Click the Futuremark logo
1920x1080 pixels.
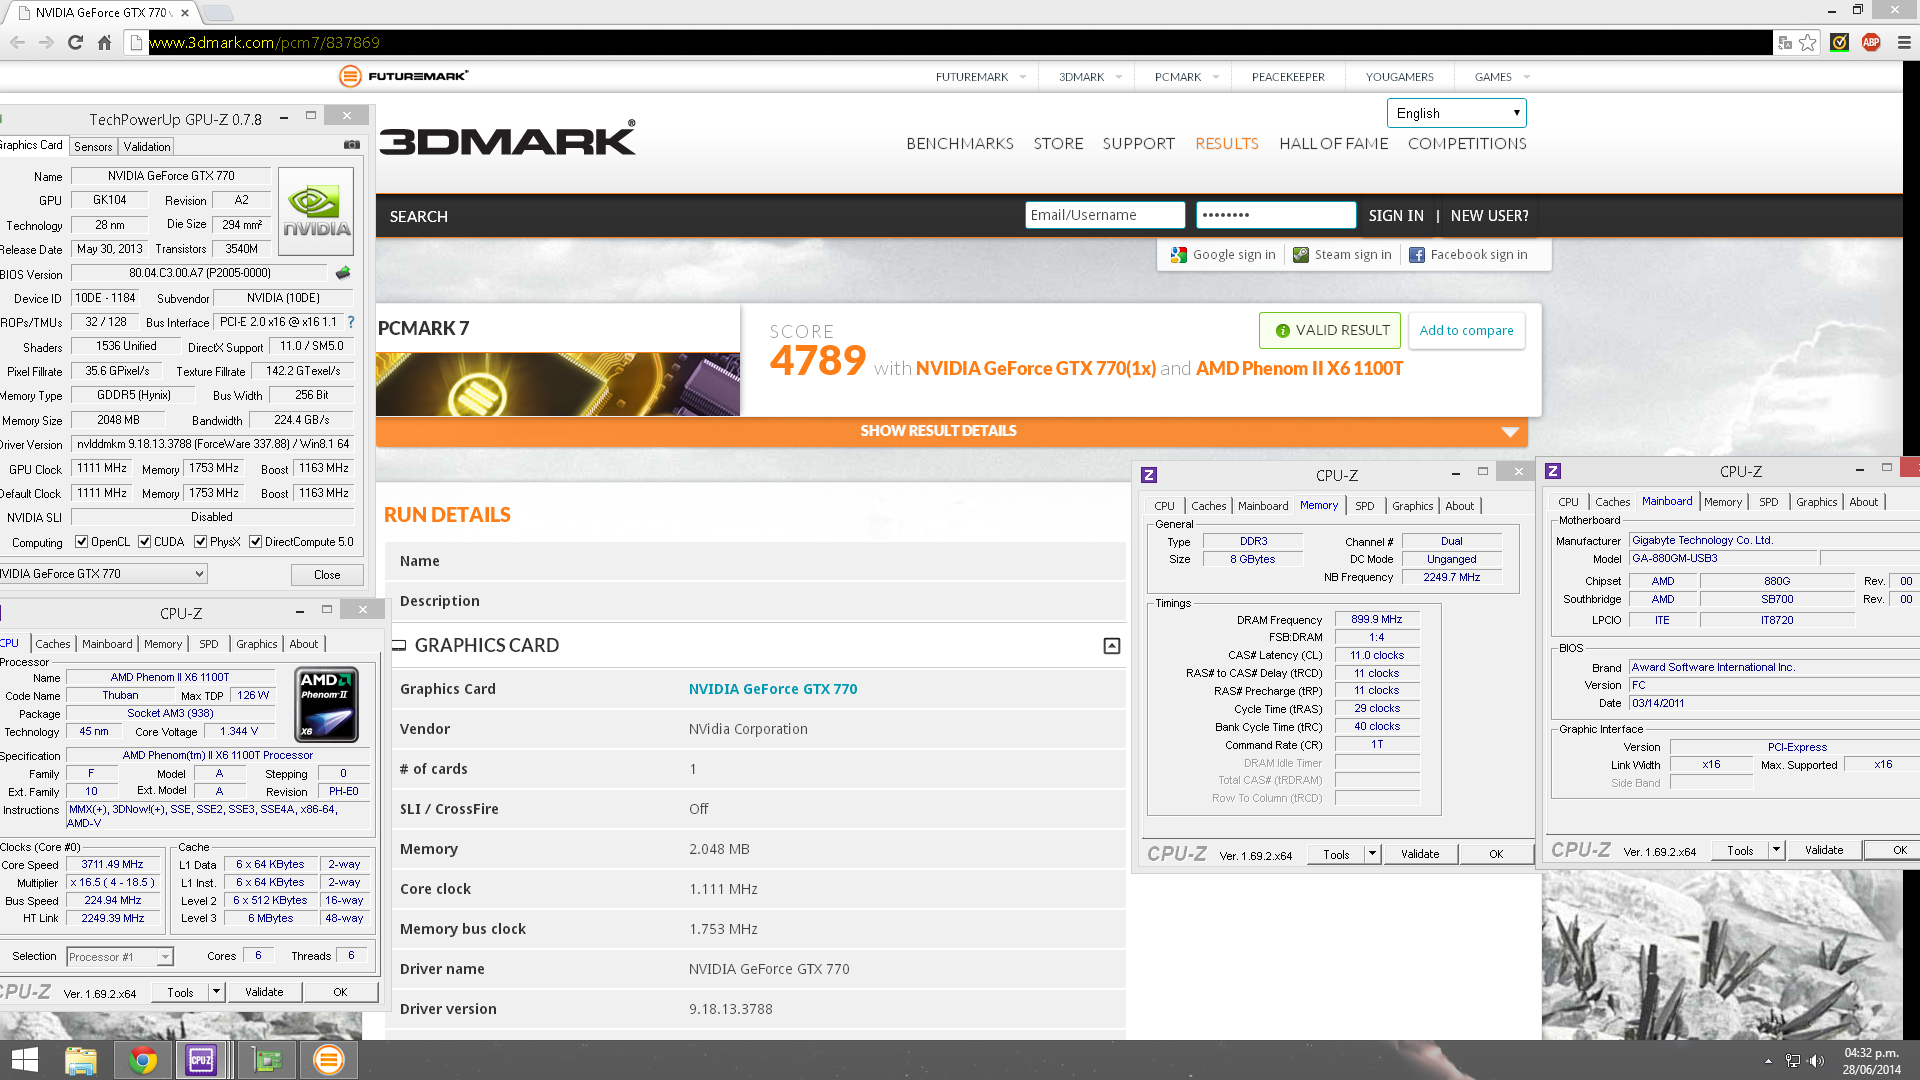pos(404,76)
